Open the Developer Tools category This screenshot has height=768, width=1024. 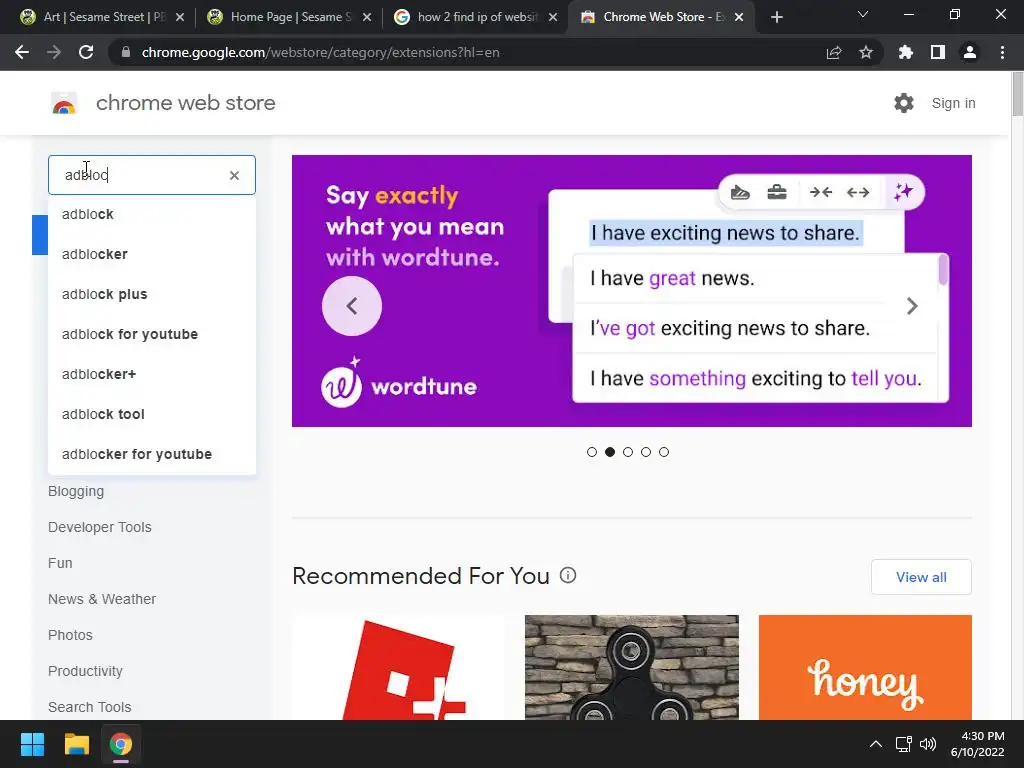(x=99, y=527)
